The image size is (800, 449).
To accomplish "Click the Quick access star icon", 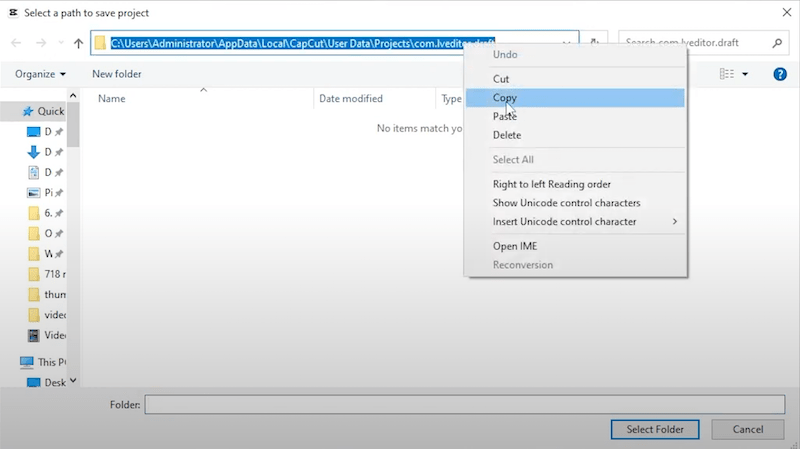I will pyautogui.click(x=28, y=111).
